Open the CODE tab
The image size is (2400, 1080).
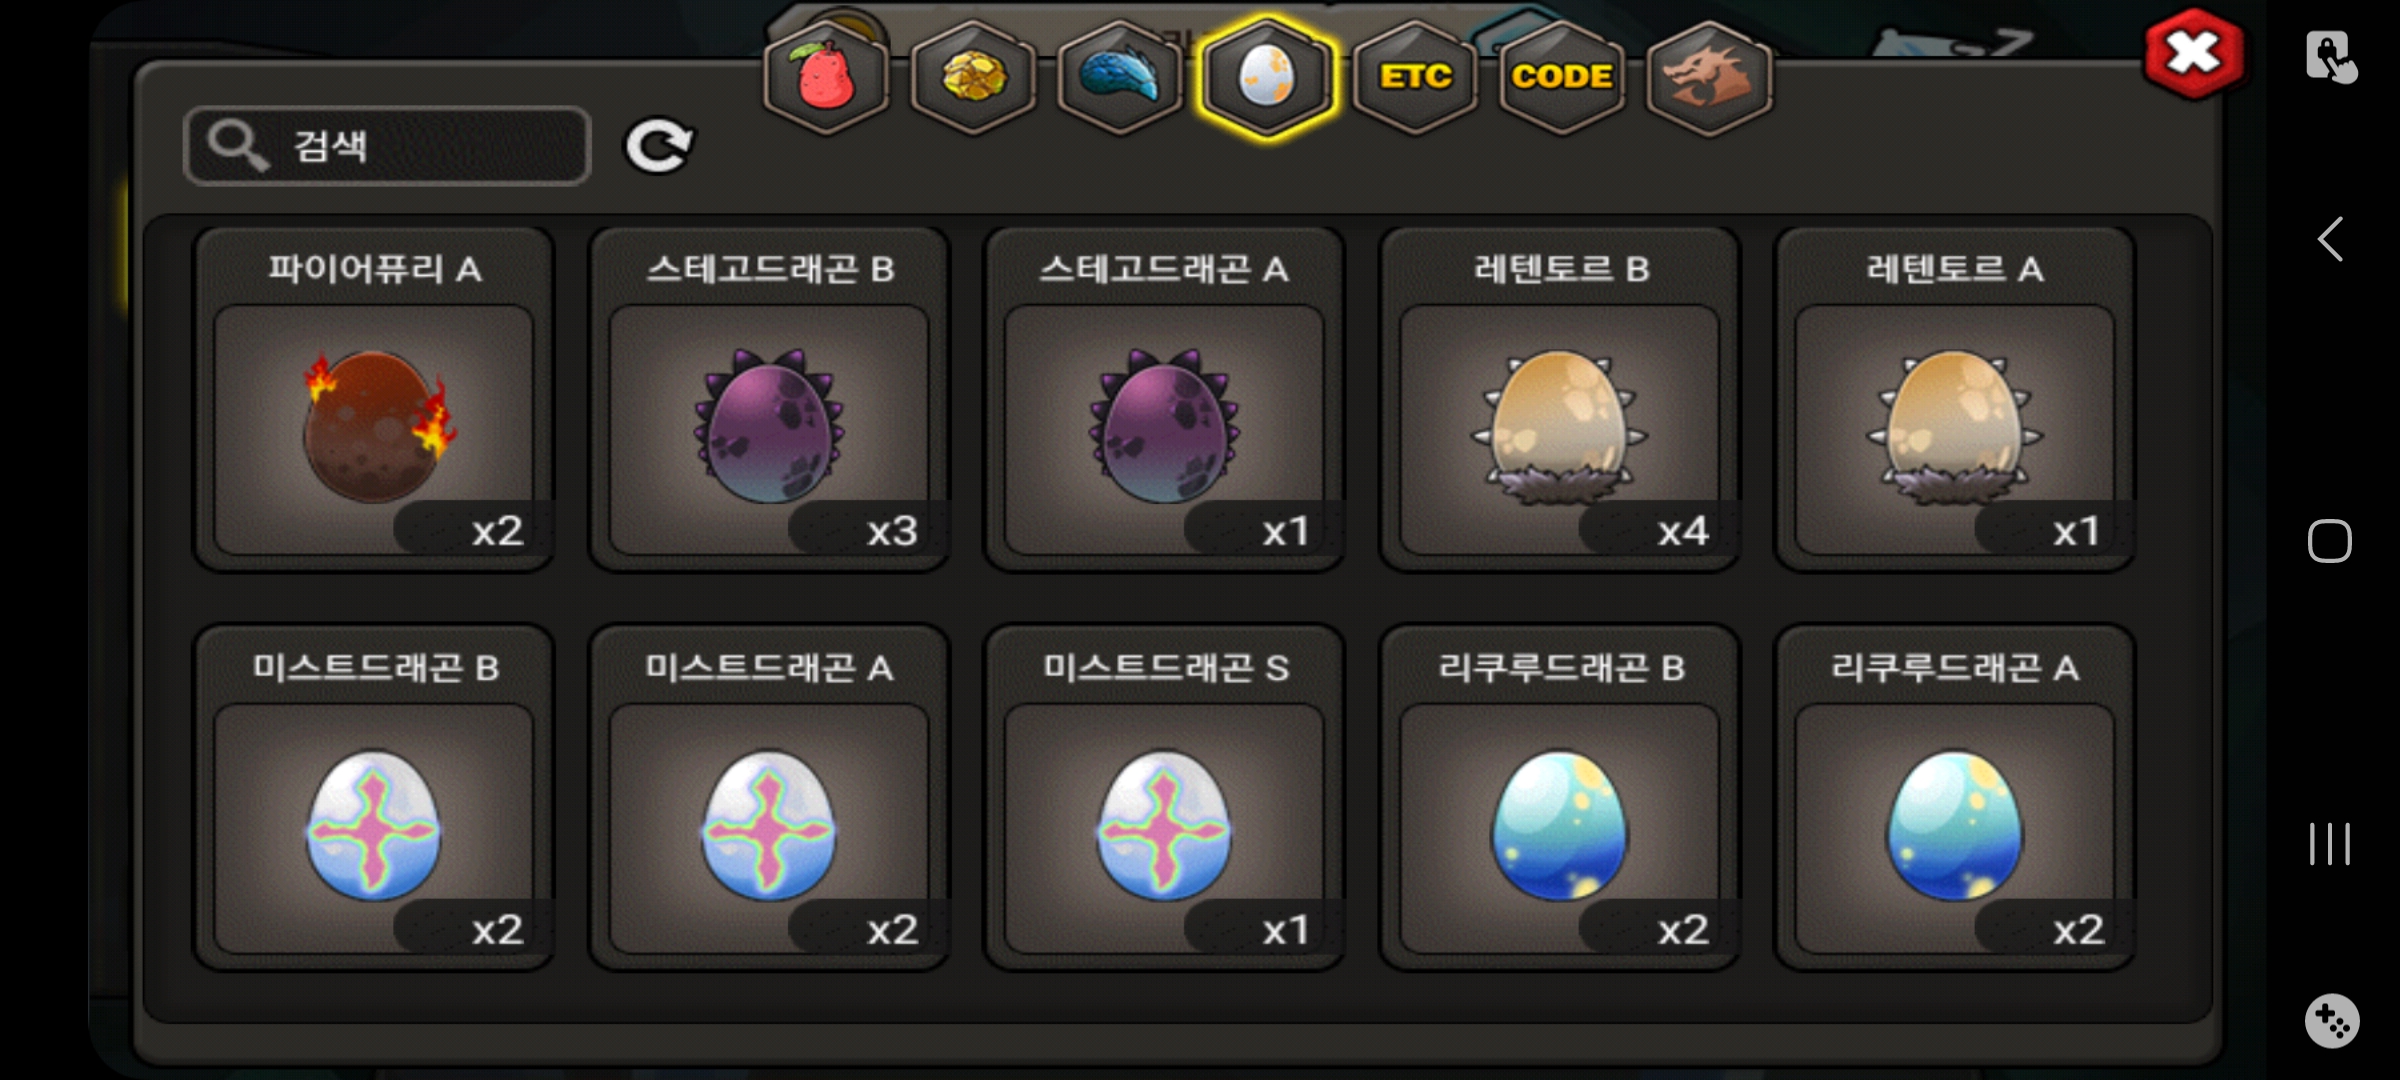pos(1561,77)
